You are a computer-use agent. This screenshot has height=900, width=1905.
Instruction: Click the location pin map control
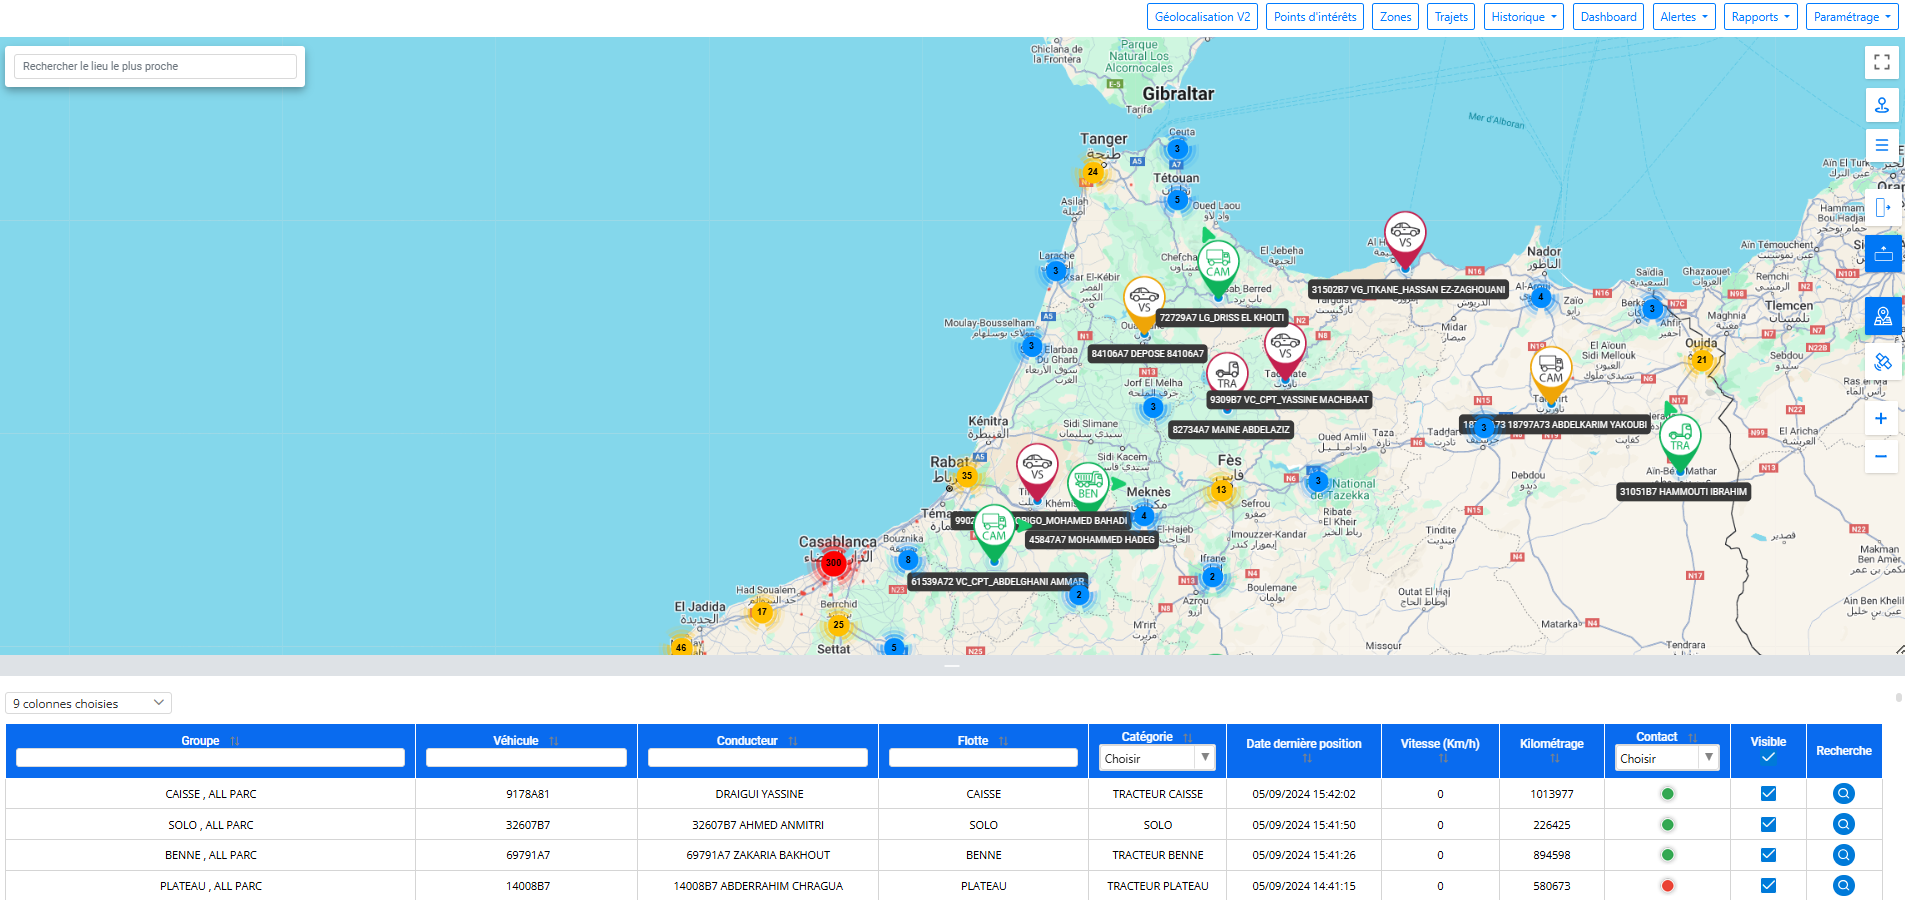tap(1881, 105)
